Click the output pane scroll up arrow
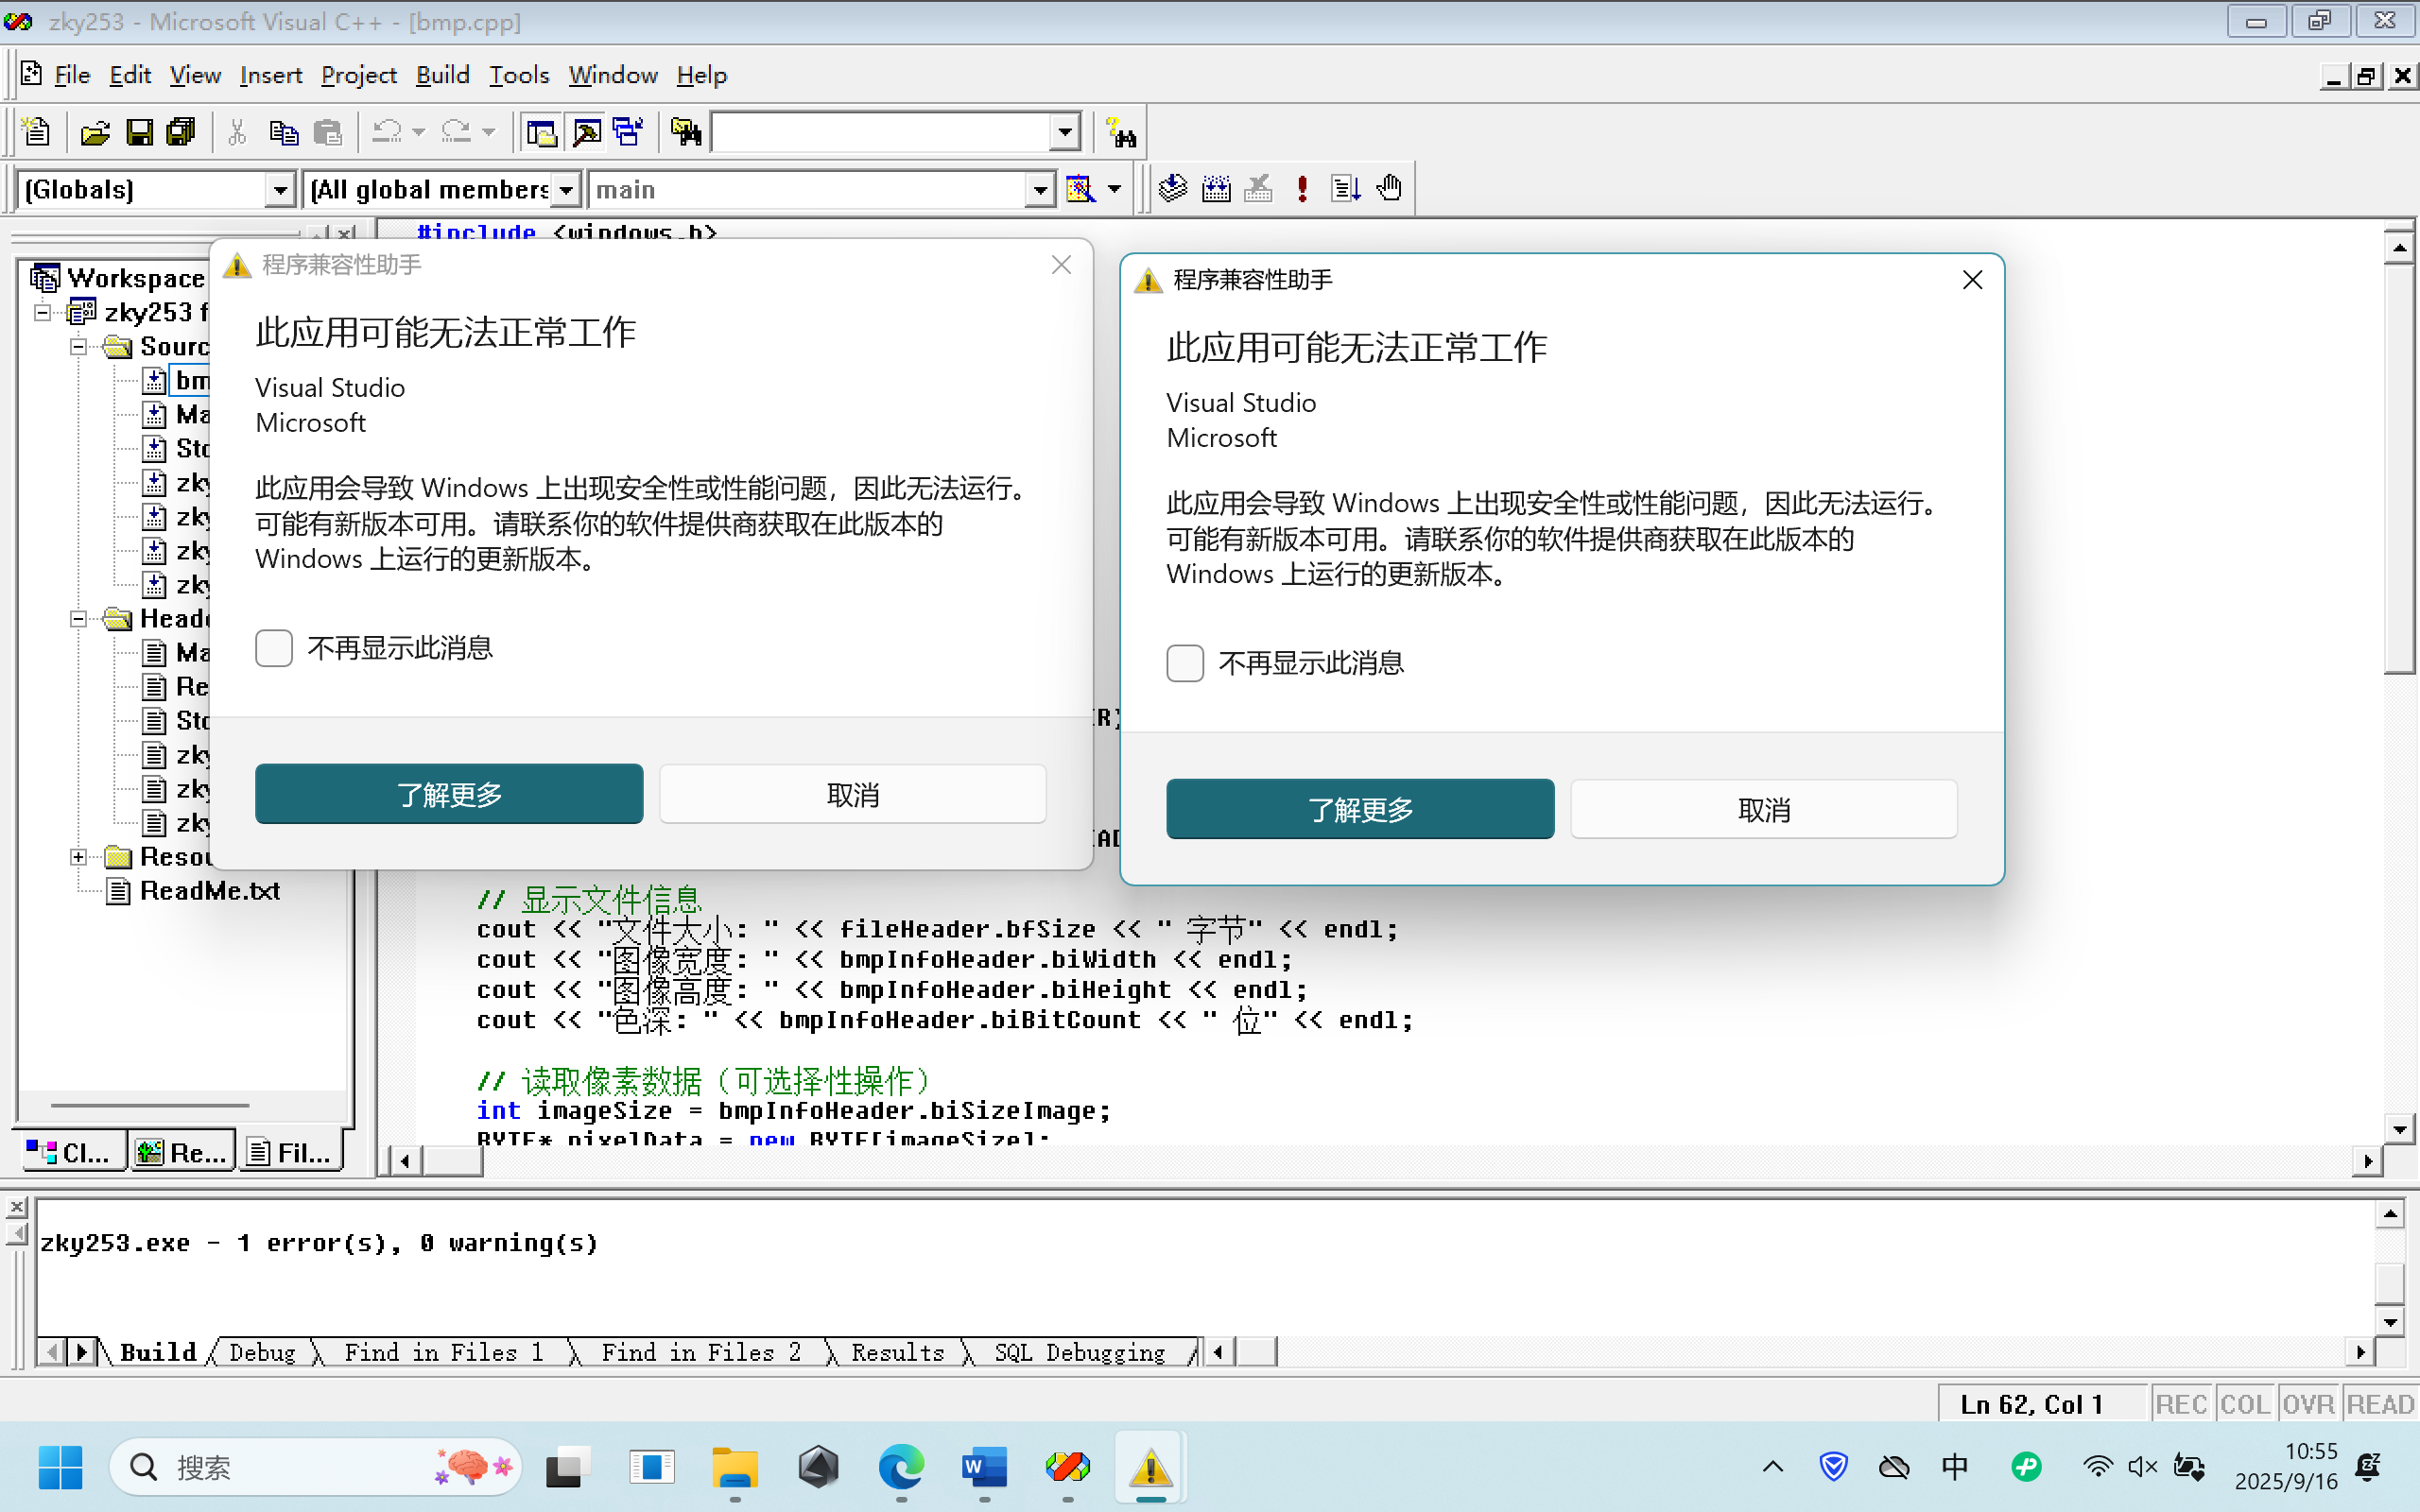This screenshot has height=1512, width=2420. click(x=2390, y=1215)
